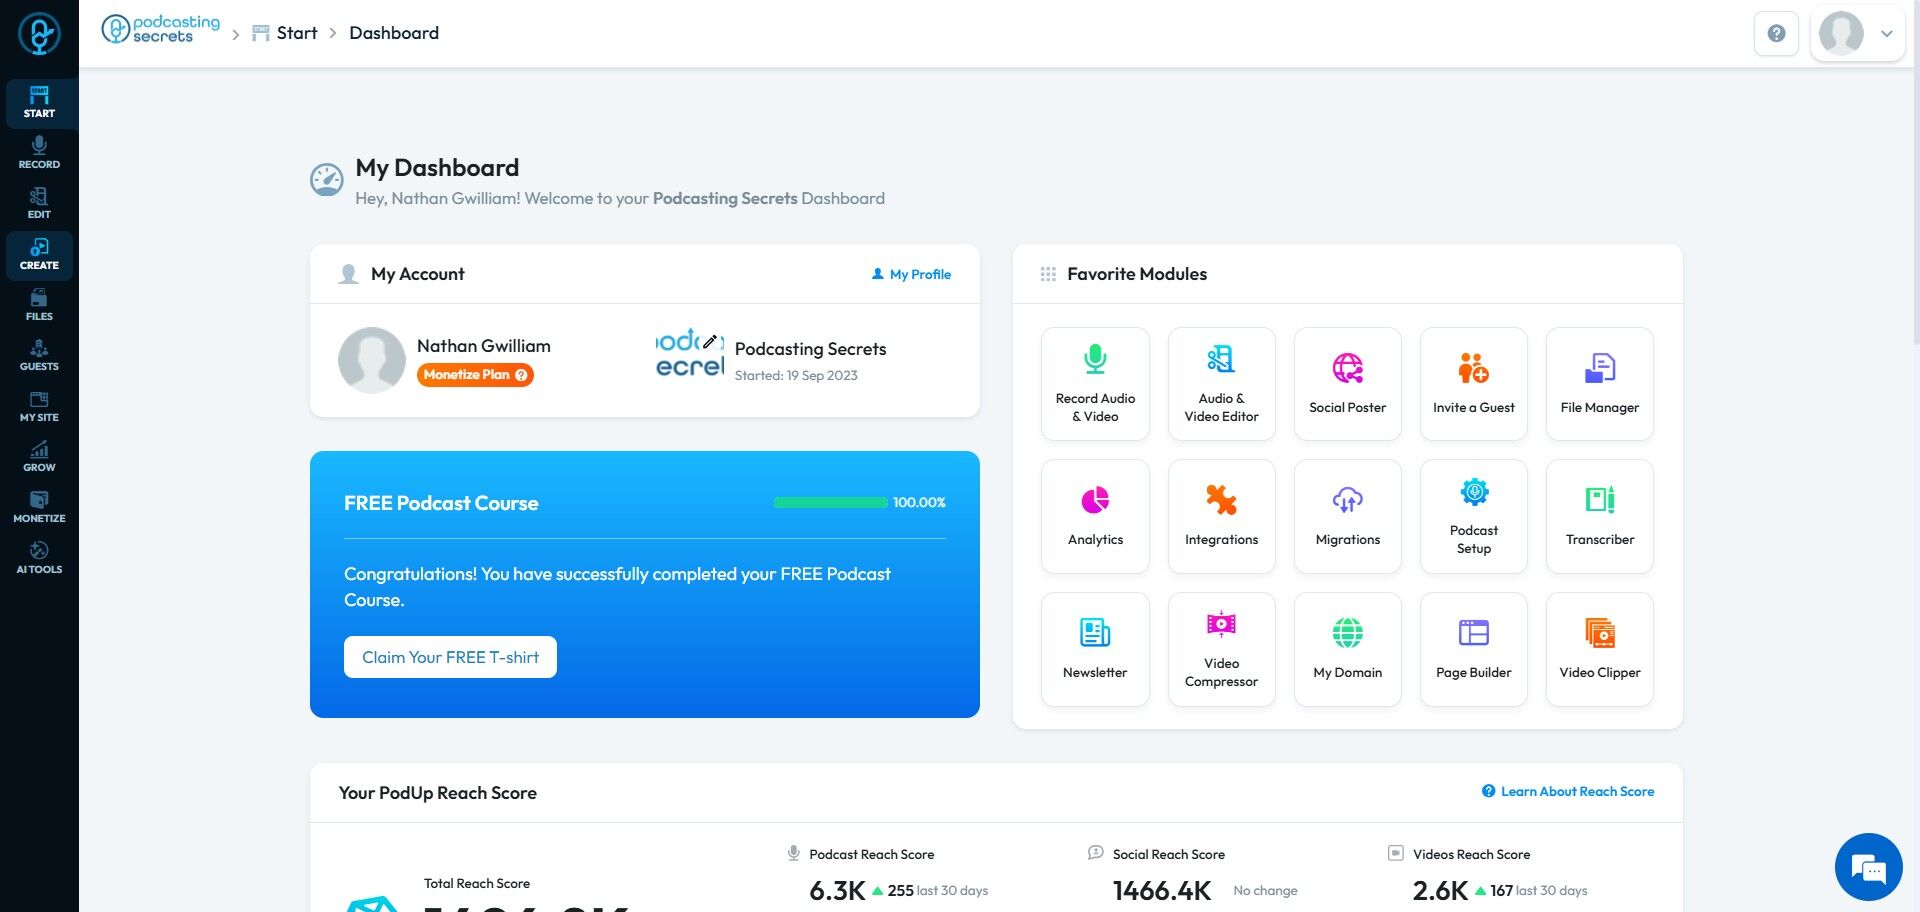Switch to Monetize sidebar section

click(x=39, y=507)
